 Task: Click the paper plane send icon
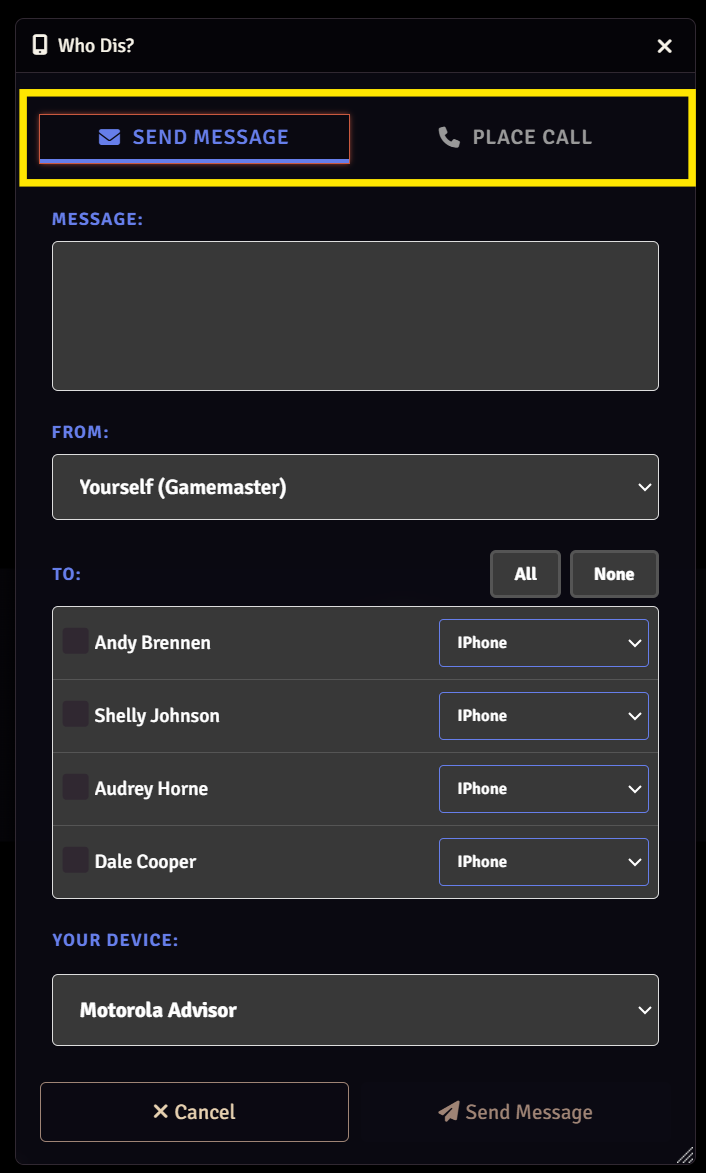pyautogui.click(x=448, y=1112)
